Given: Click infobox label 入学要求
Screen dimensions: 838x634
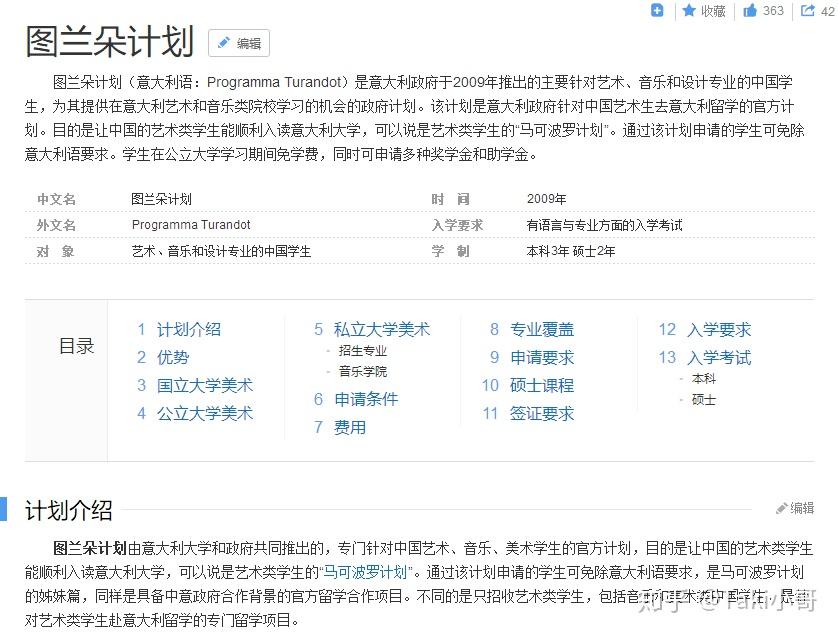Looking at the screenshot, I should 457,225.
